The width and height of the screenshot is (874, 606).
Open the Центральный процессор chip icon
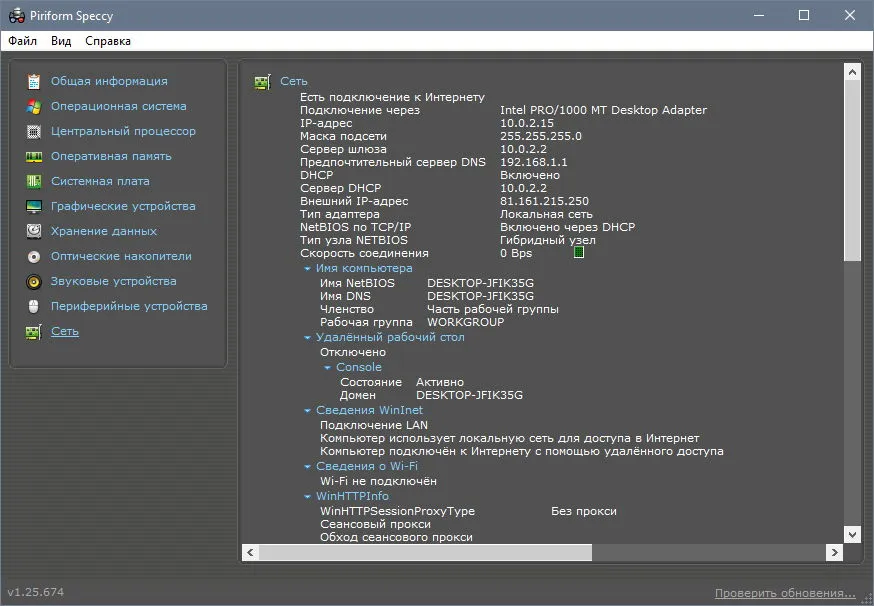(34, 132)
